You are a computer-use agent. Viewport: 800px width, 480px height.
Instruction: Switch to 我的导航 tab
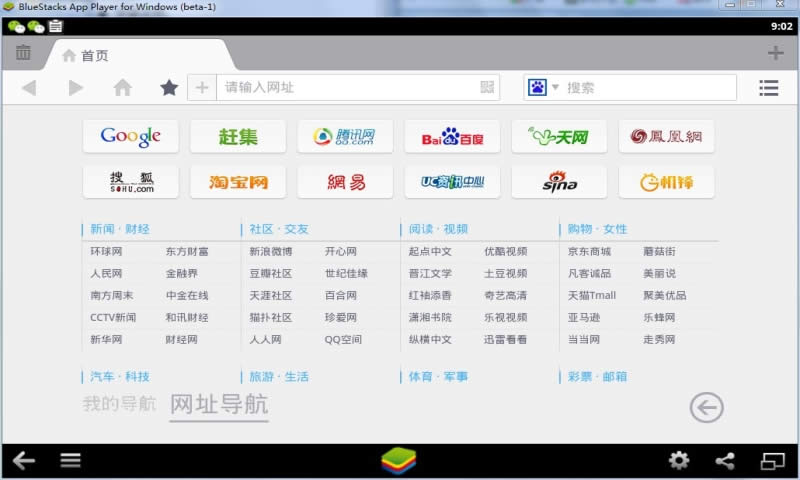119,404
